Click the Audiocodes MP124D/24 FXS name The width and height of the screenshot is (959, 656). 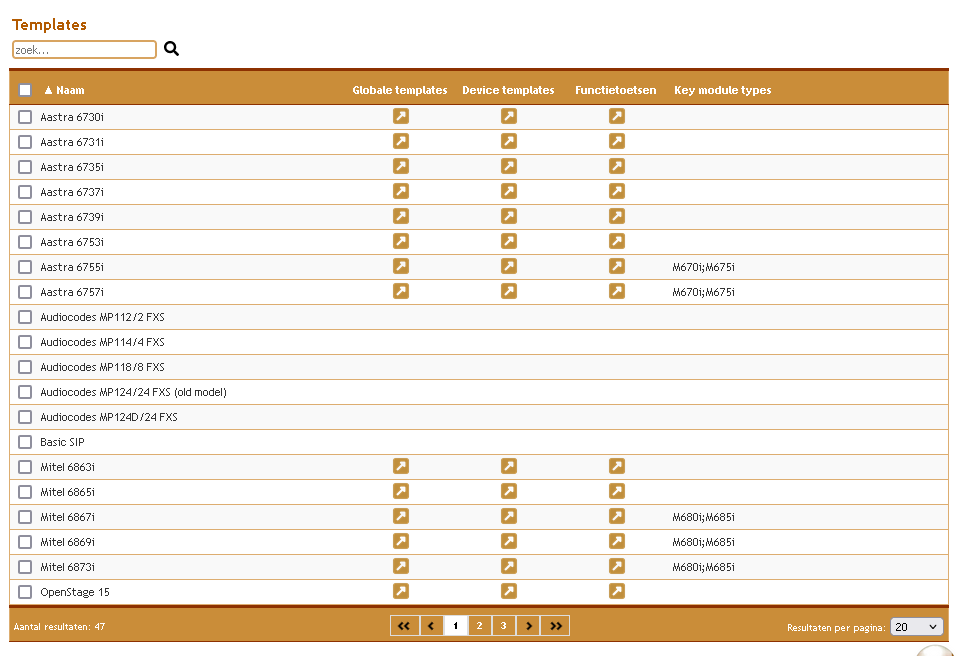pyautogui.click(x=109, y=417)
